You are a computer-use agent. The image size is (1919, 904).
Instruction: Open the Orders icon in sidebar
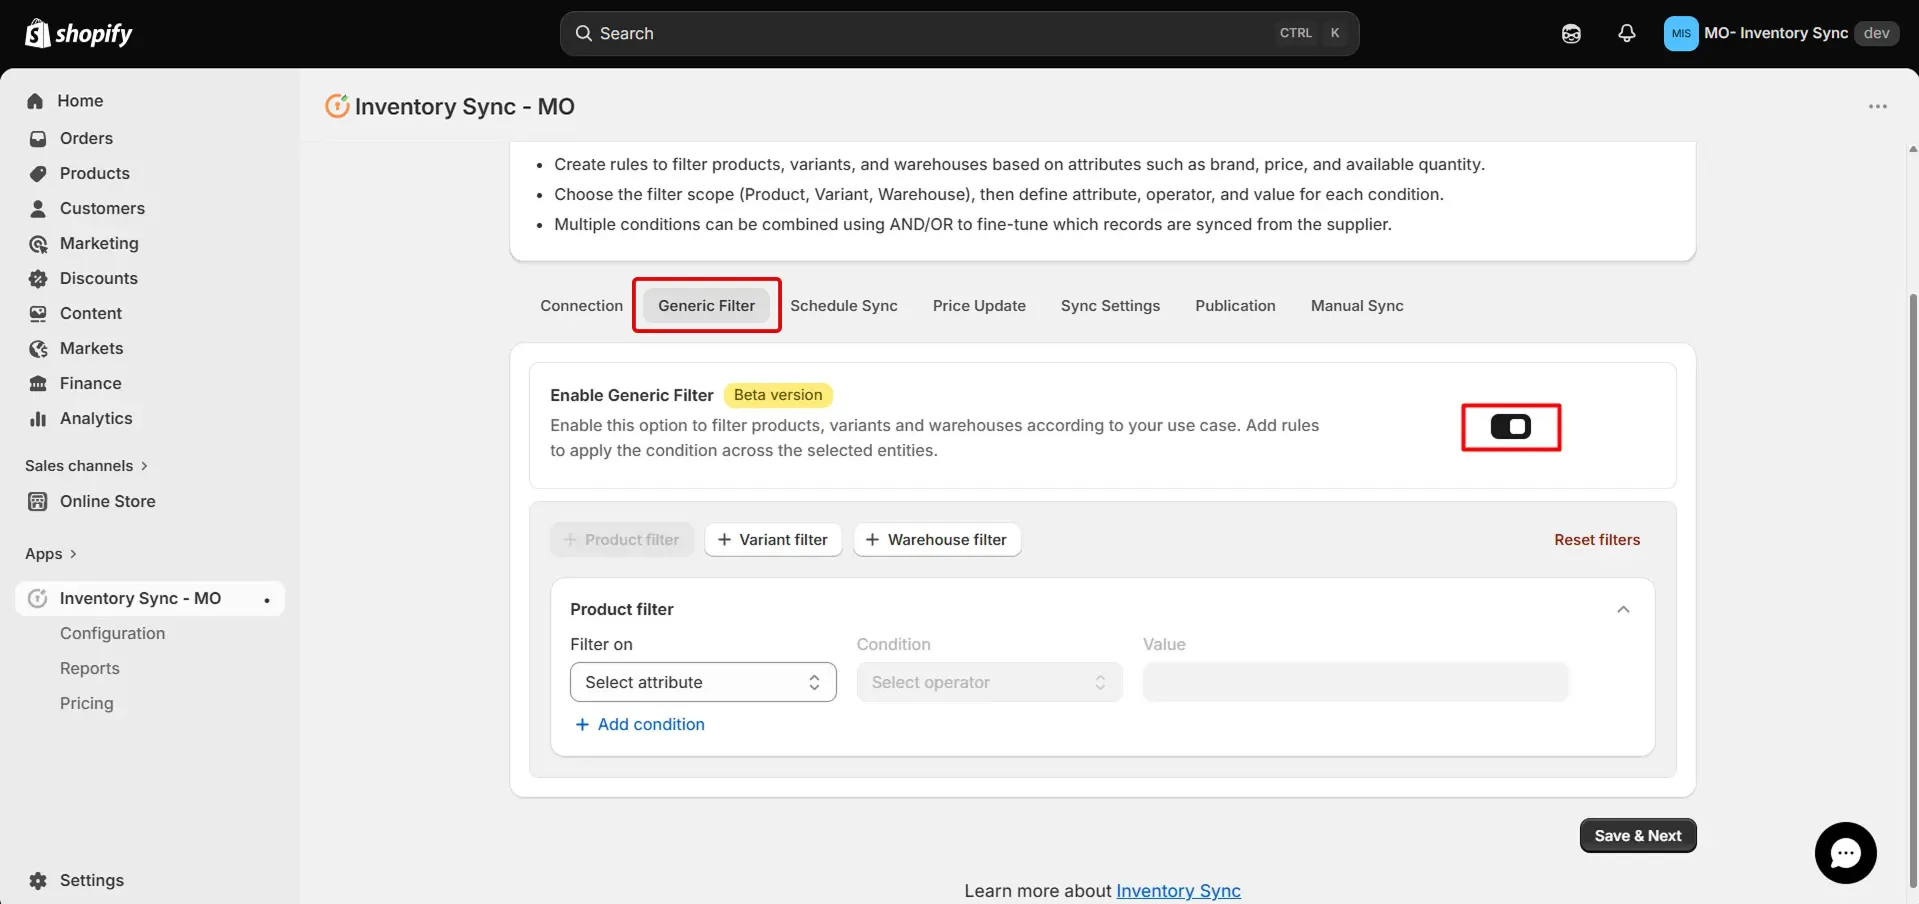click(x=38, y=138)
